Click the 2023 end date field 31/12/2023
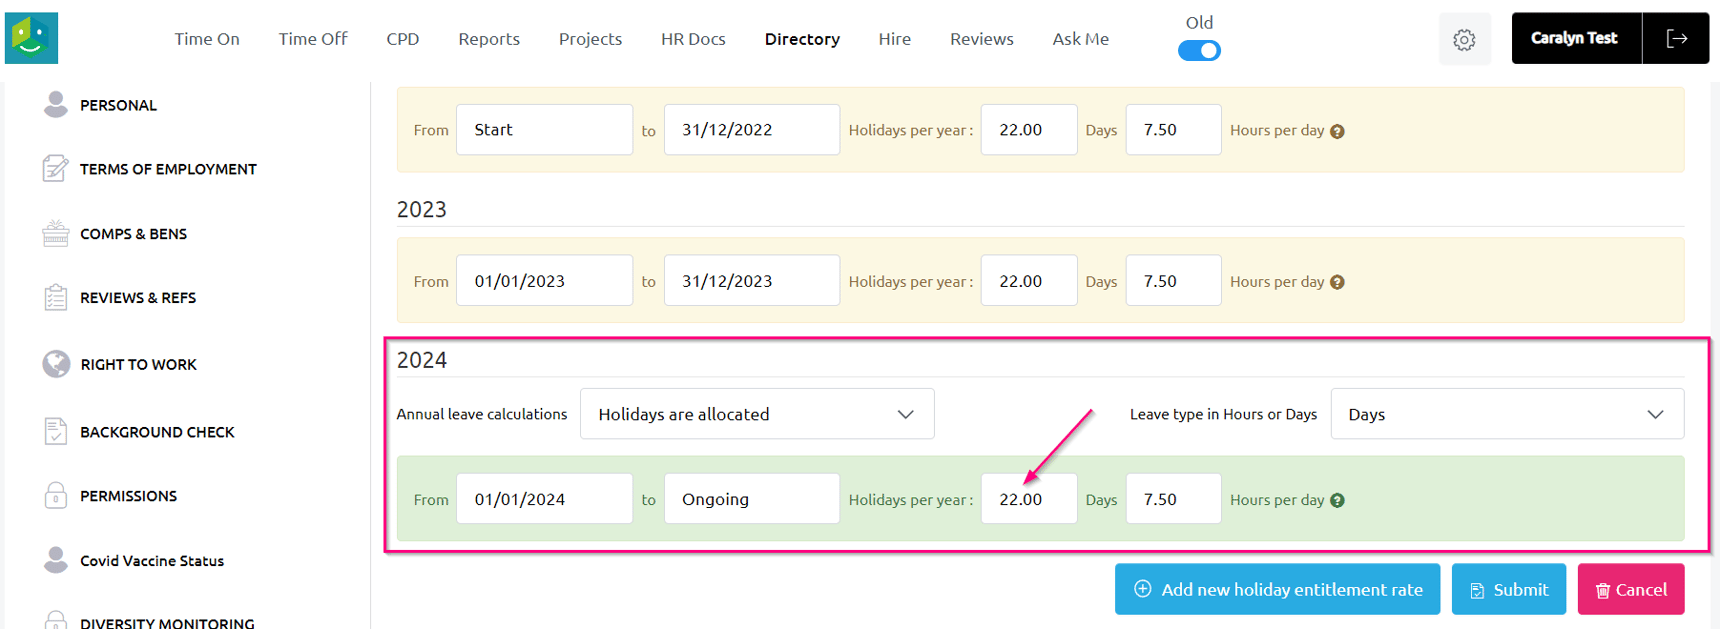Screen dimensions: 1720x629 pos(752,281)
